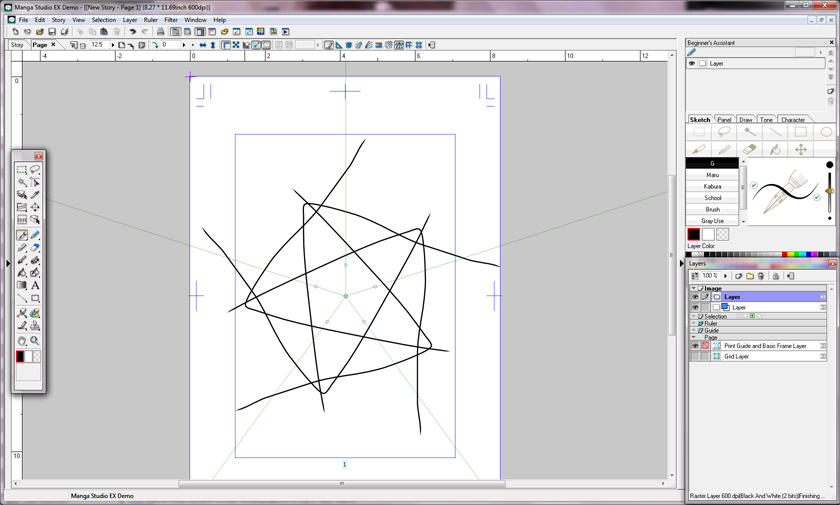The width and height of the screenshot is (840, 505).
Task: Switch to the Tone tab
Action: pos(766,120)
